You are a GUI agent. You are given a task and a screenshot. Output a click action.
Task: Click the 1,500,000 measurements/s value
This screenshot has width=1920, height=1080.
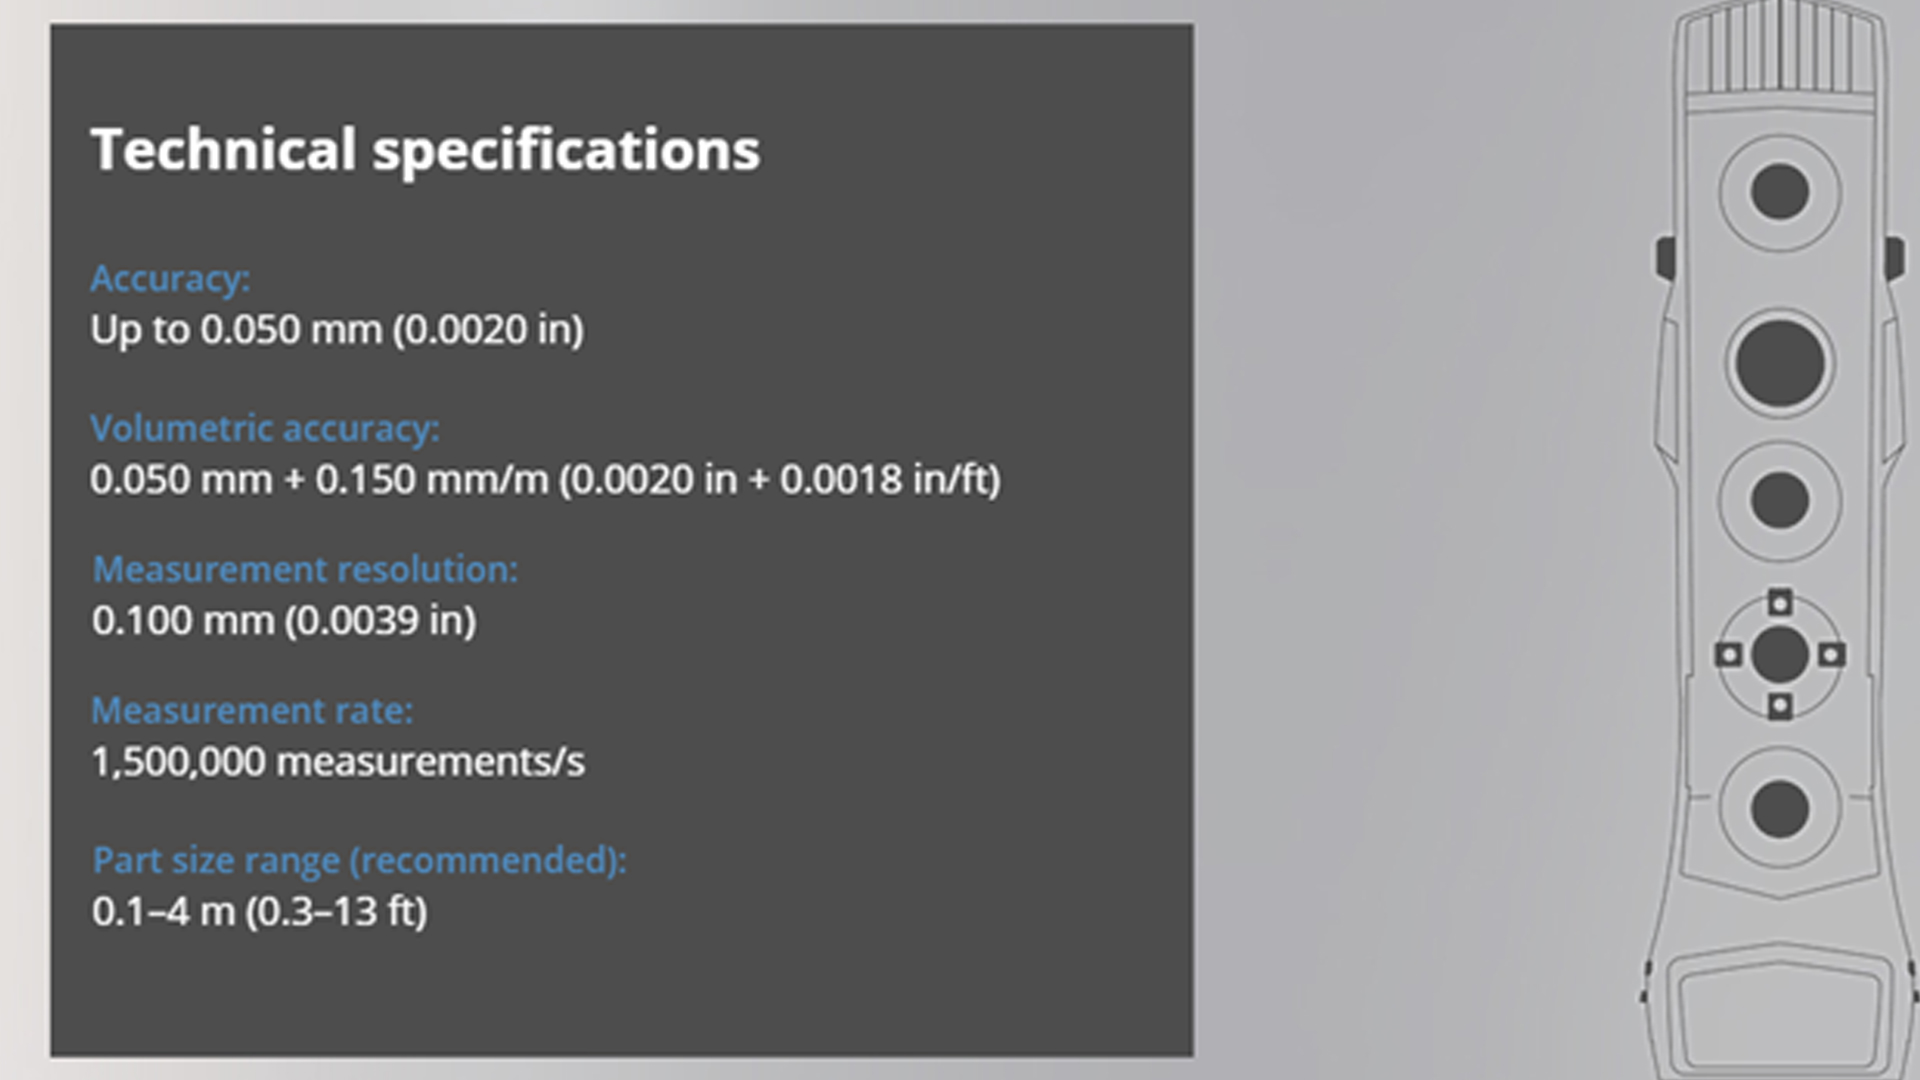coord(338,762)
